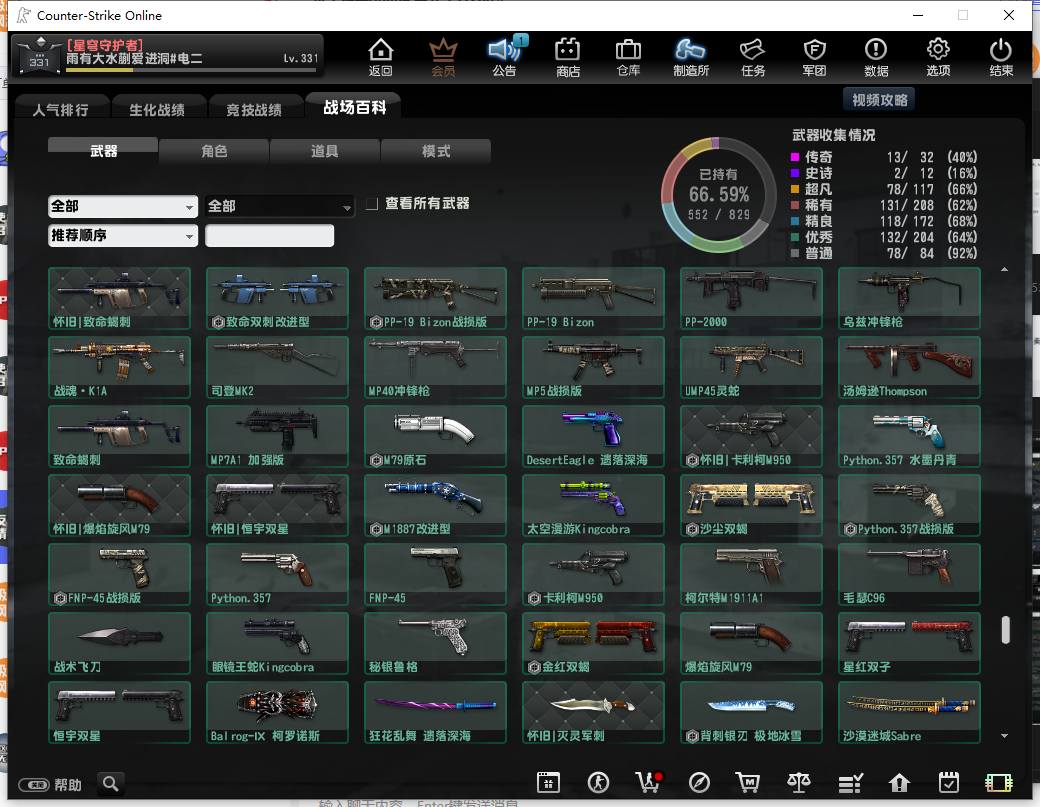Click the weapon search text field
1040x807 pixels.
(x=269, y=236)
